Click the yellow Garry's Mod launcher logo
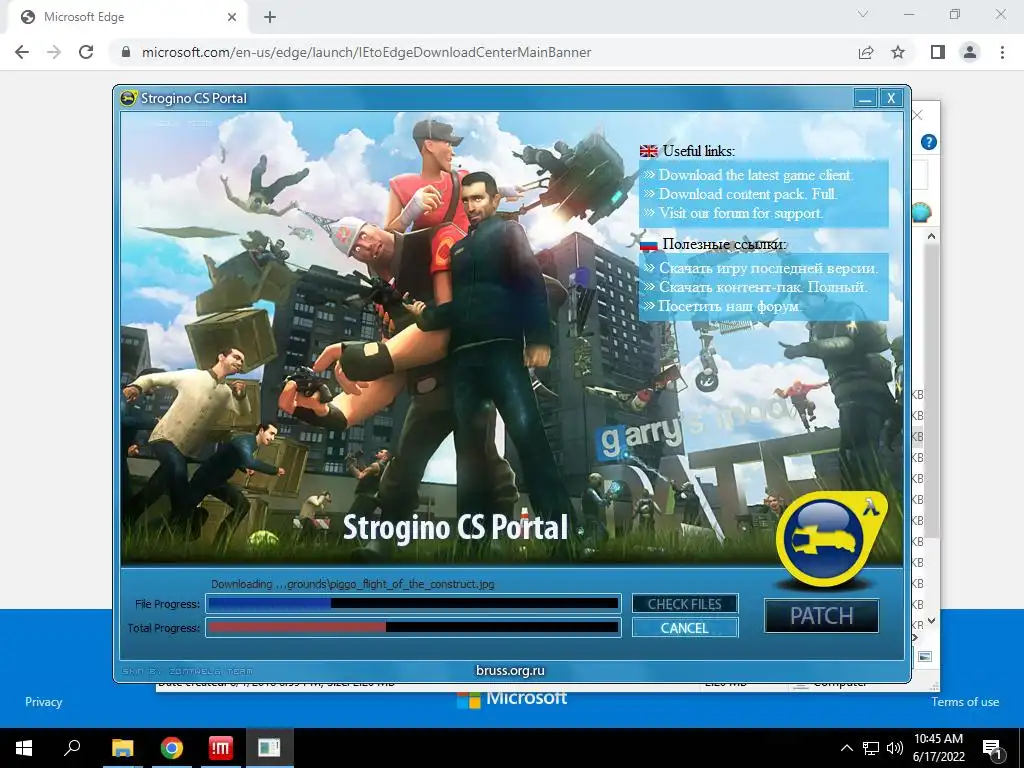This screenshot has width=1024, height=768. tap(830, 539)
